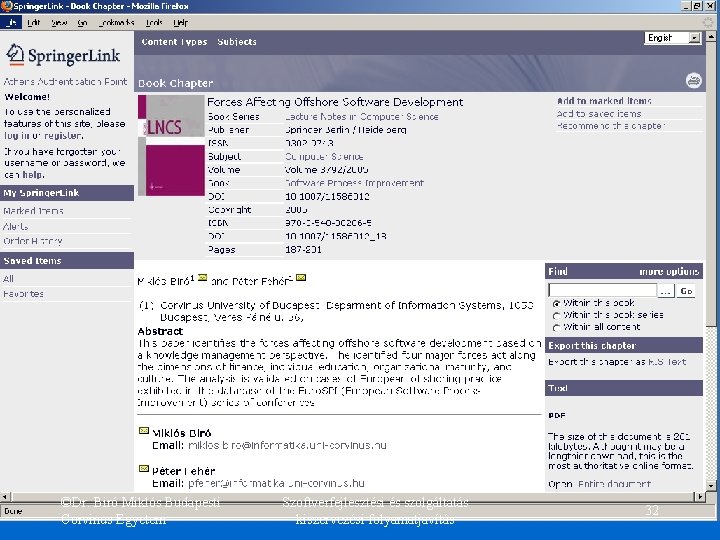
Task: Open the File menu
Action: (x=11, y=22)
